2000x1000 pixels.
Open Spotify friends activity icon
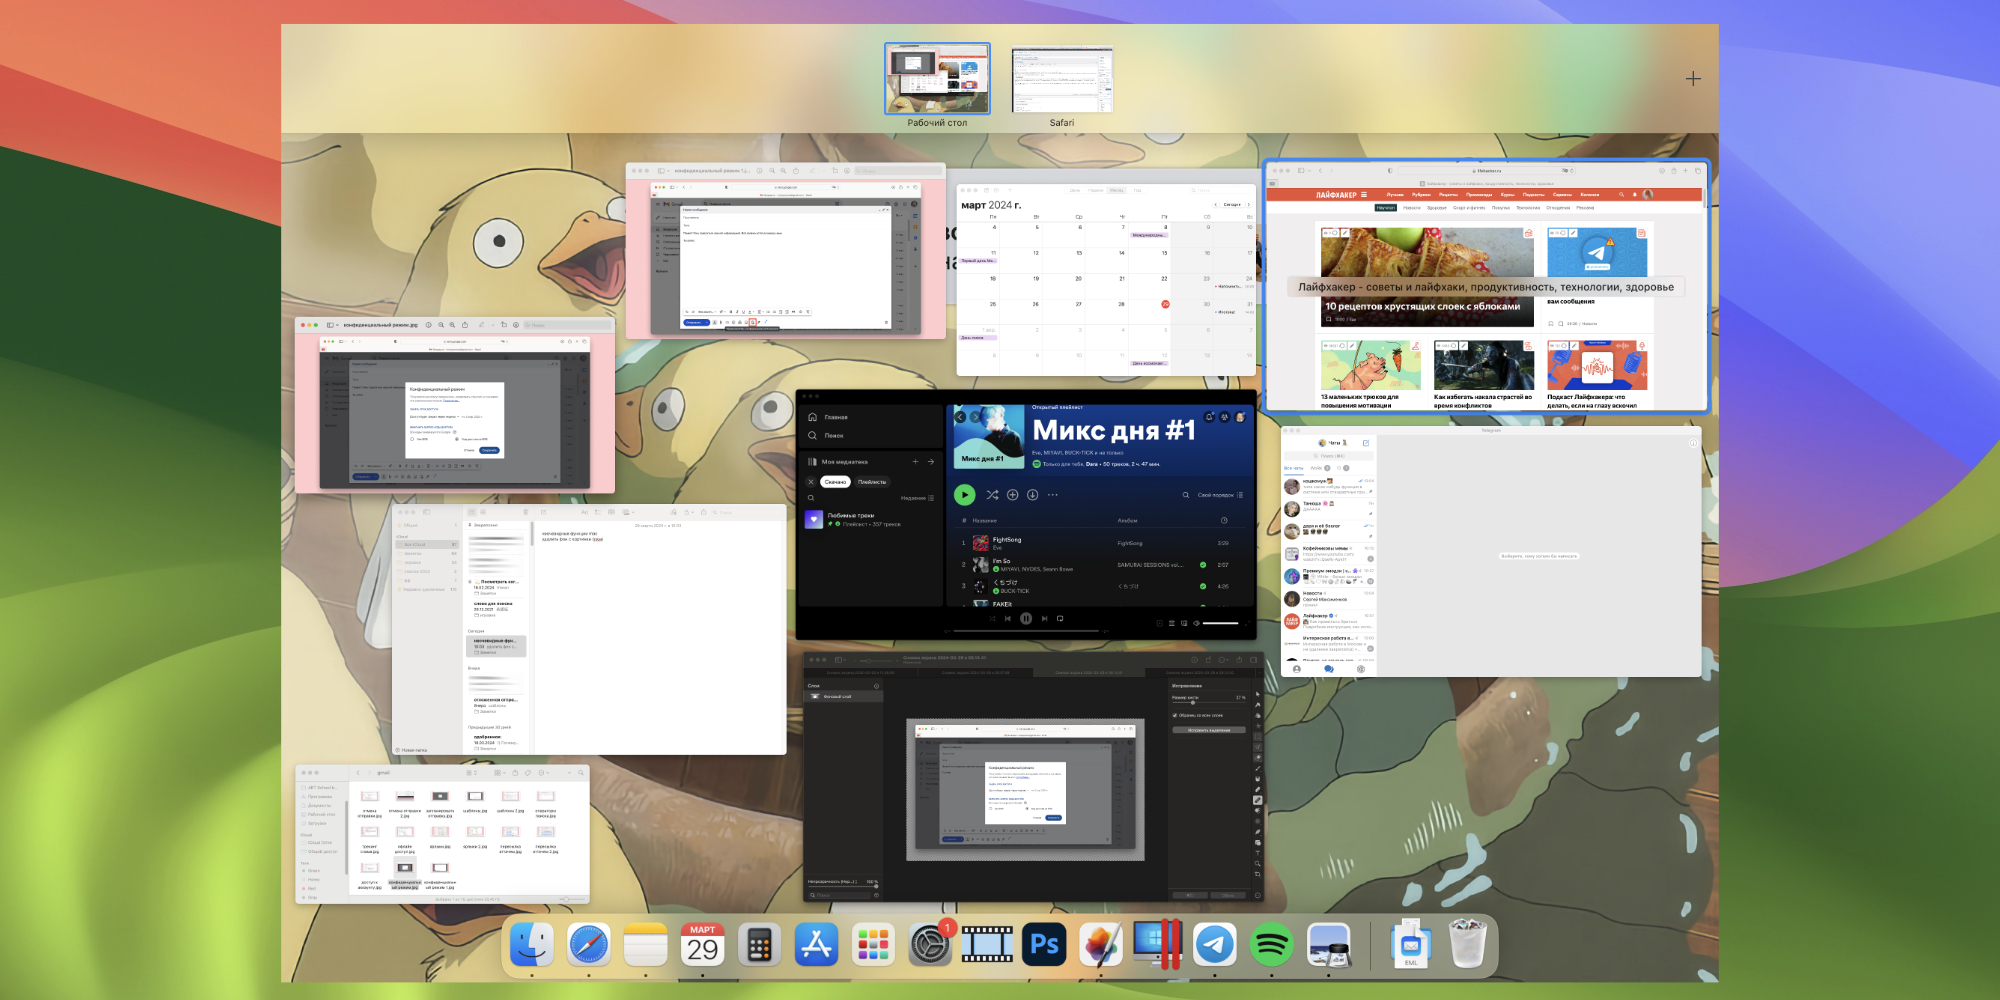point(1224,417)
